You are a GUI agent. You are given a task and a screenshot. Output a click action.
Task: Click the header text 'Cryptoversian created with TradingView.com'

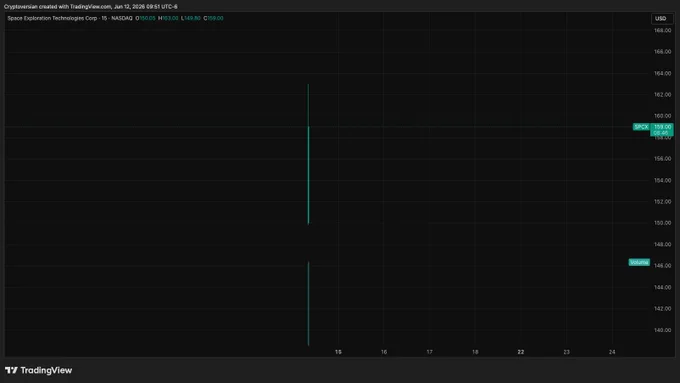(58, 7)
